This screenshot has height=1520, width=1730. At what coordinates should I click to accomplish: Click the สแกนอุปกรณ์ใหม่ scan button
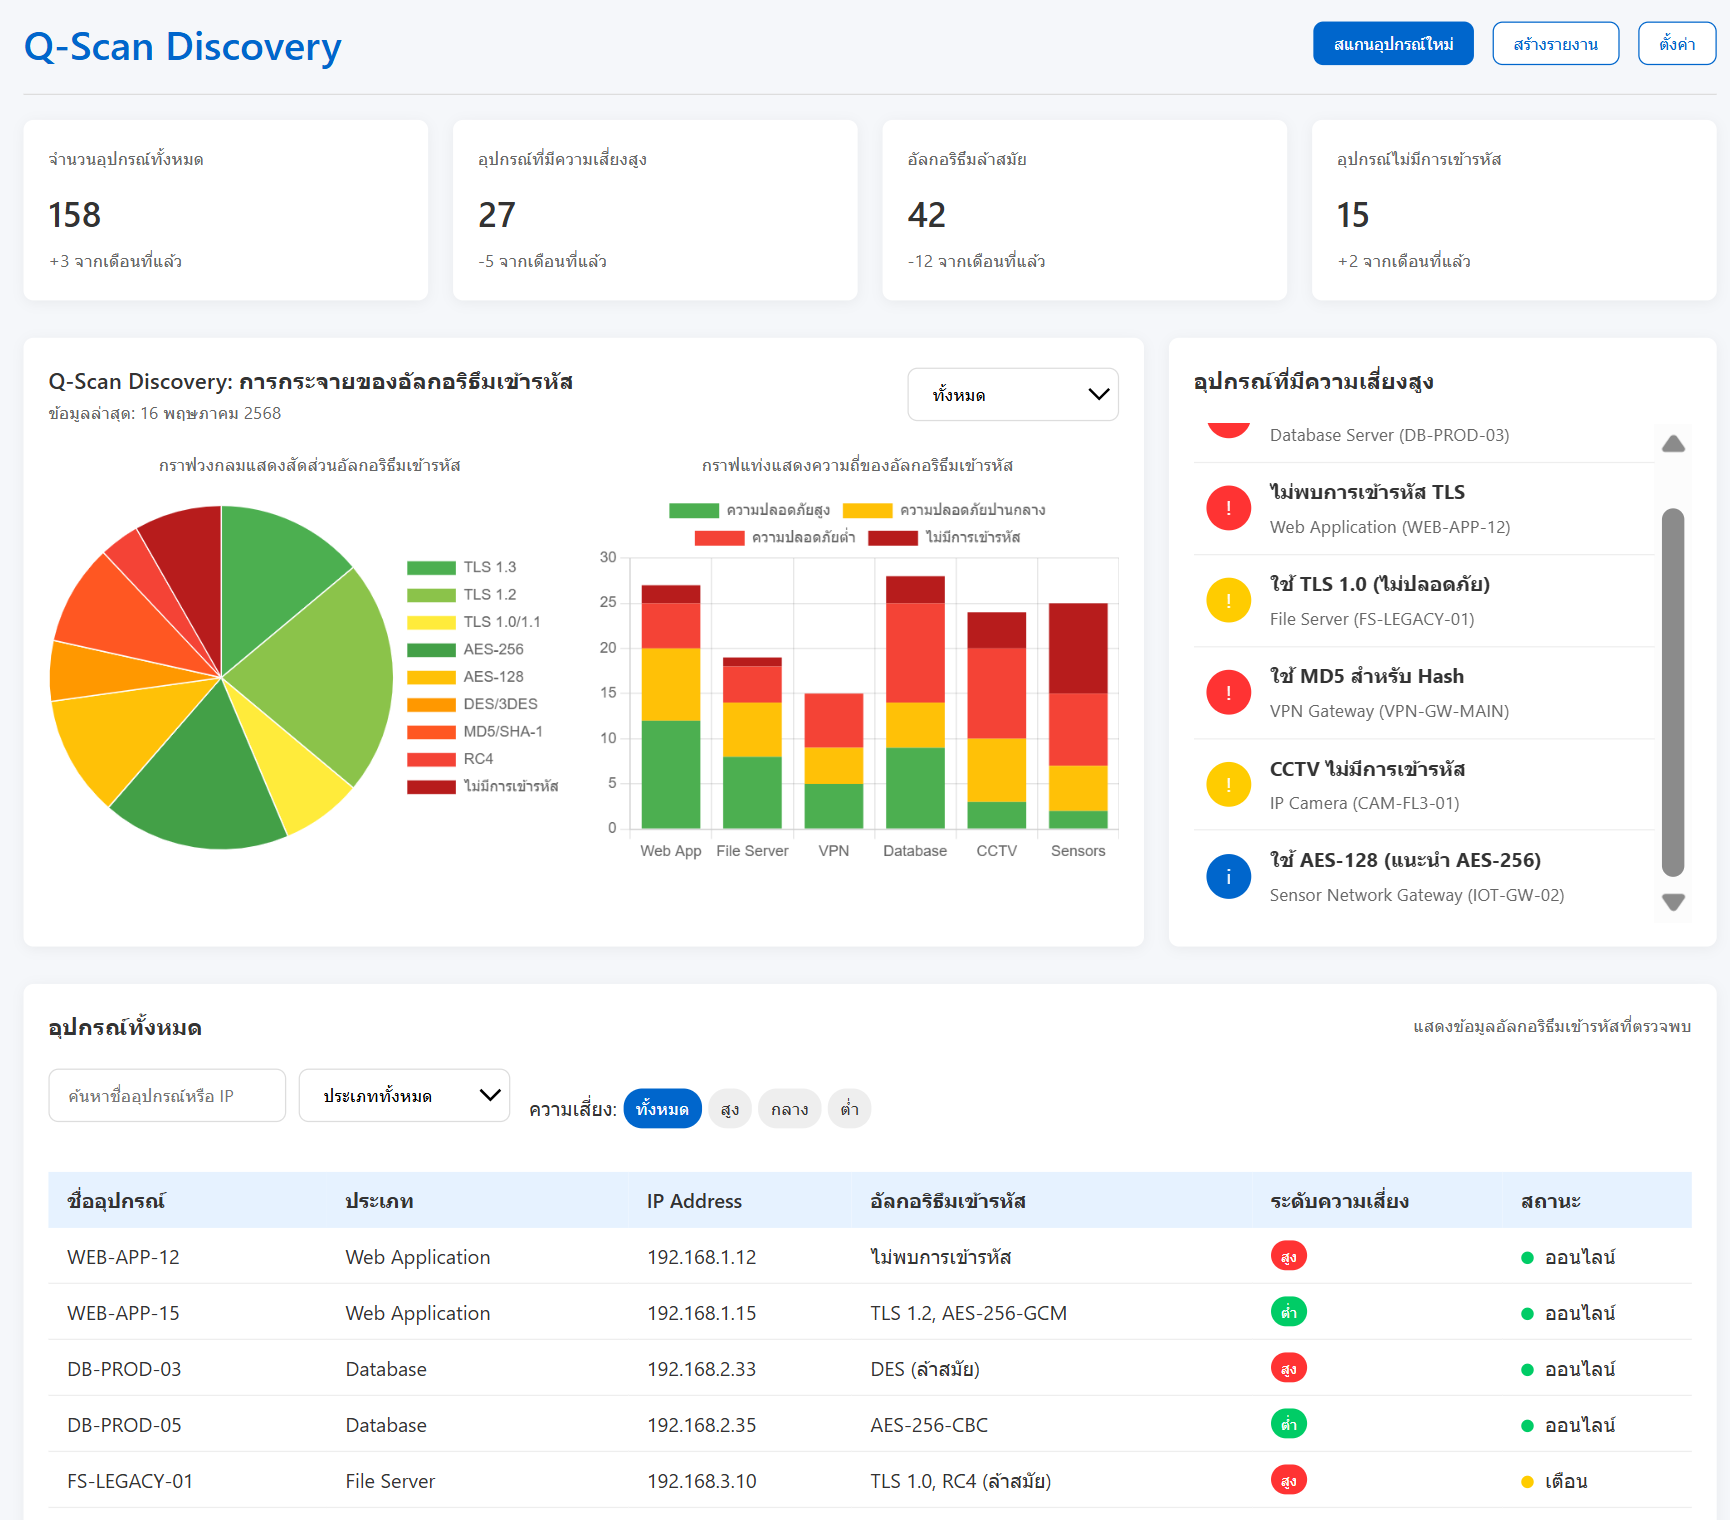[1392, 44]
